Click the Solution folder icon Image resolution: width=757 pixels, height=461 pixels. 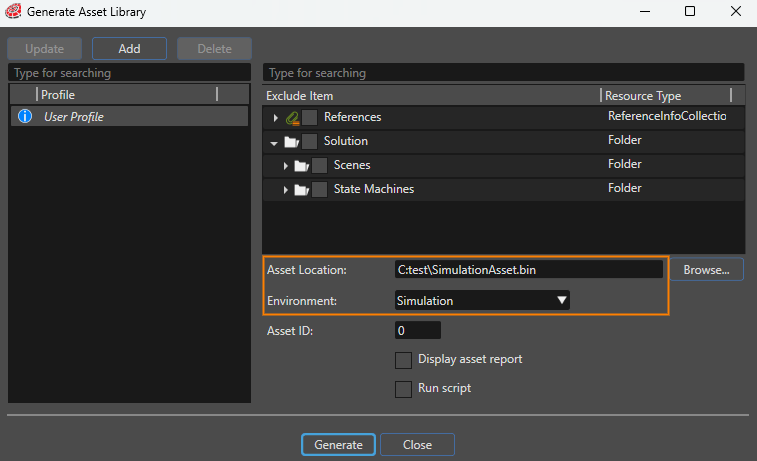291,142
